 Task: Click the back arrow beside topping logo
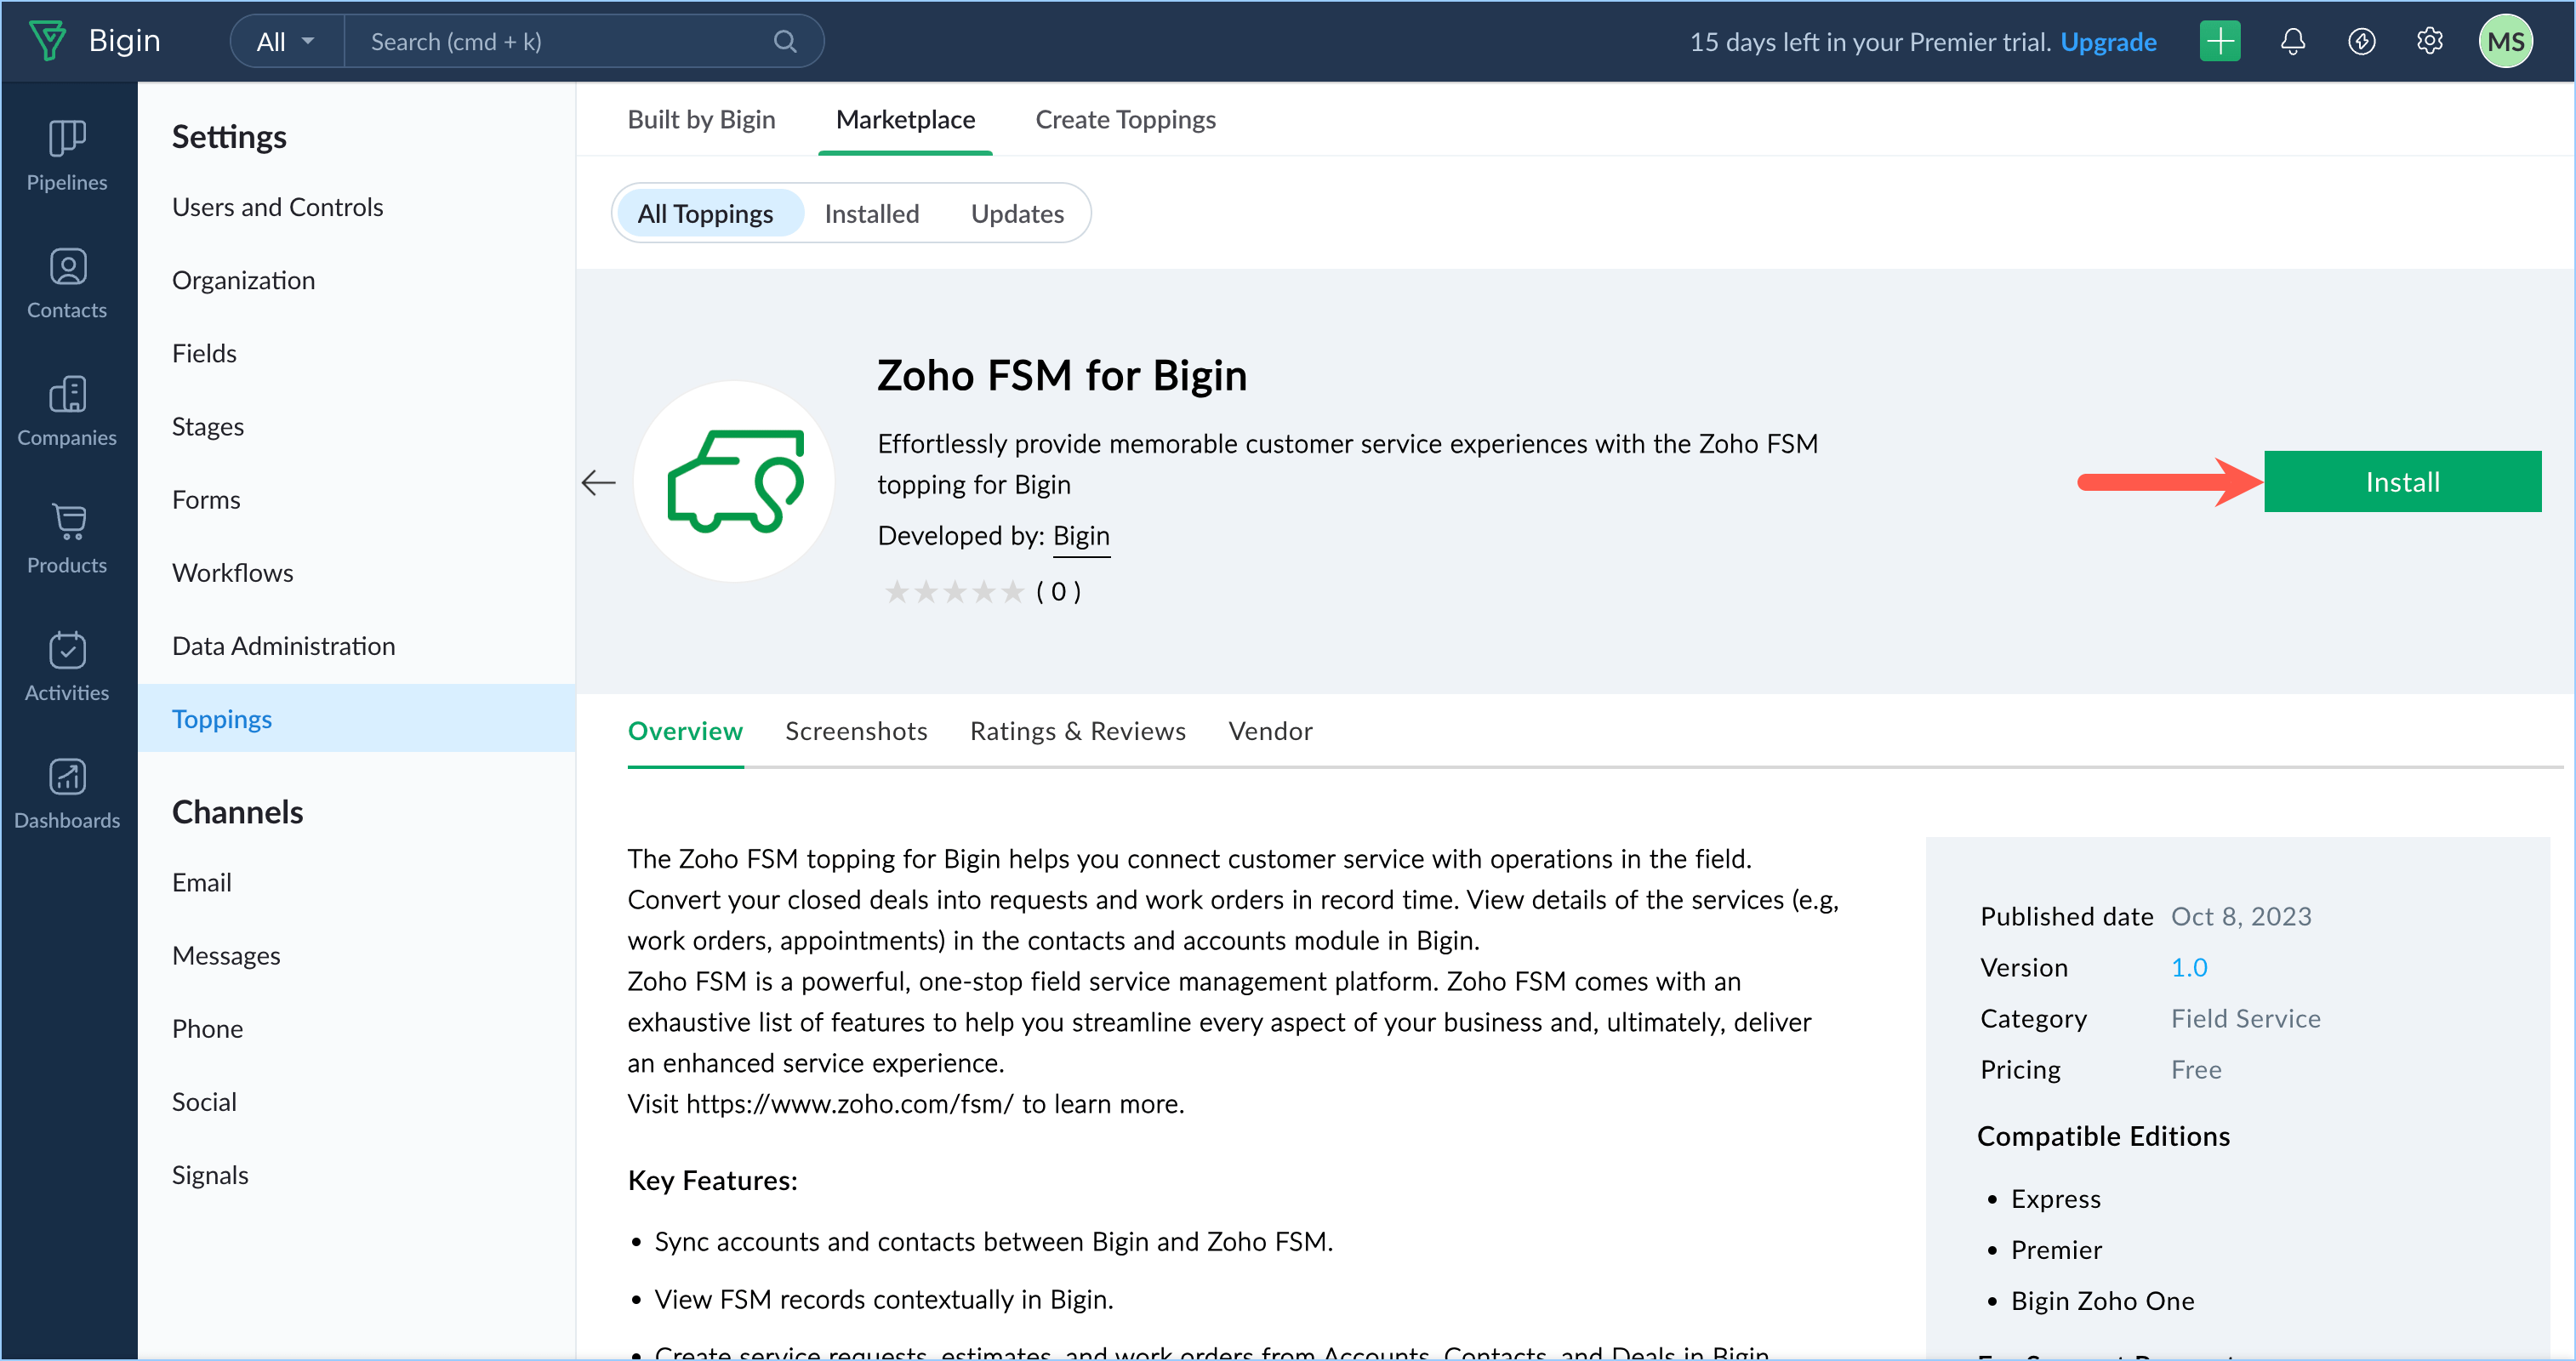point(598,483)
